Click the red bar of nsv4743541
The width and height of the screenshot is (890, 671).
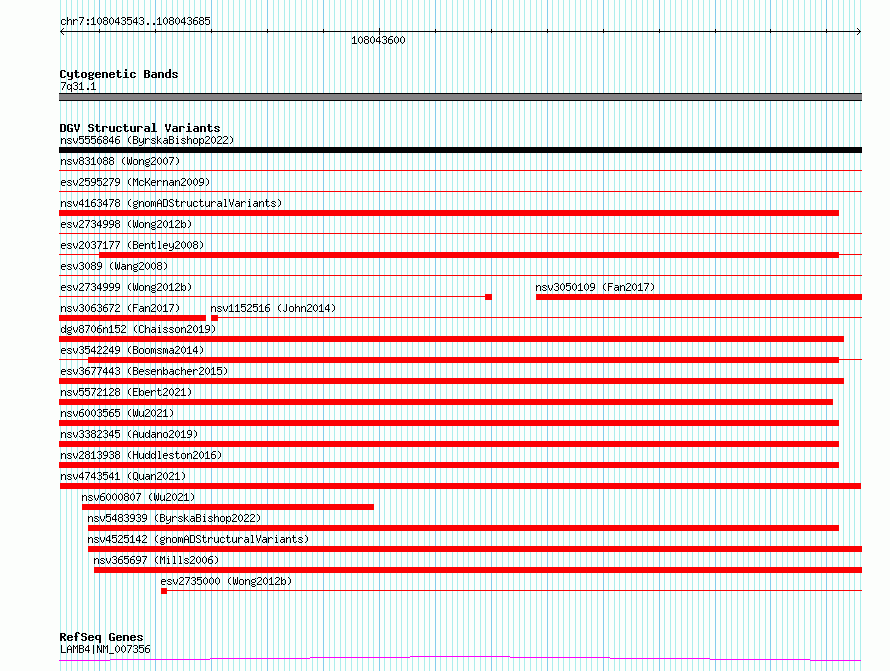coord(460,486)
